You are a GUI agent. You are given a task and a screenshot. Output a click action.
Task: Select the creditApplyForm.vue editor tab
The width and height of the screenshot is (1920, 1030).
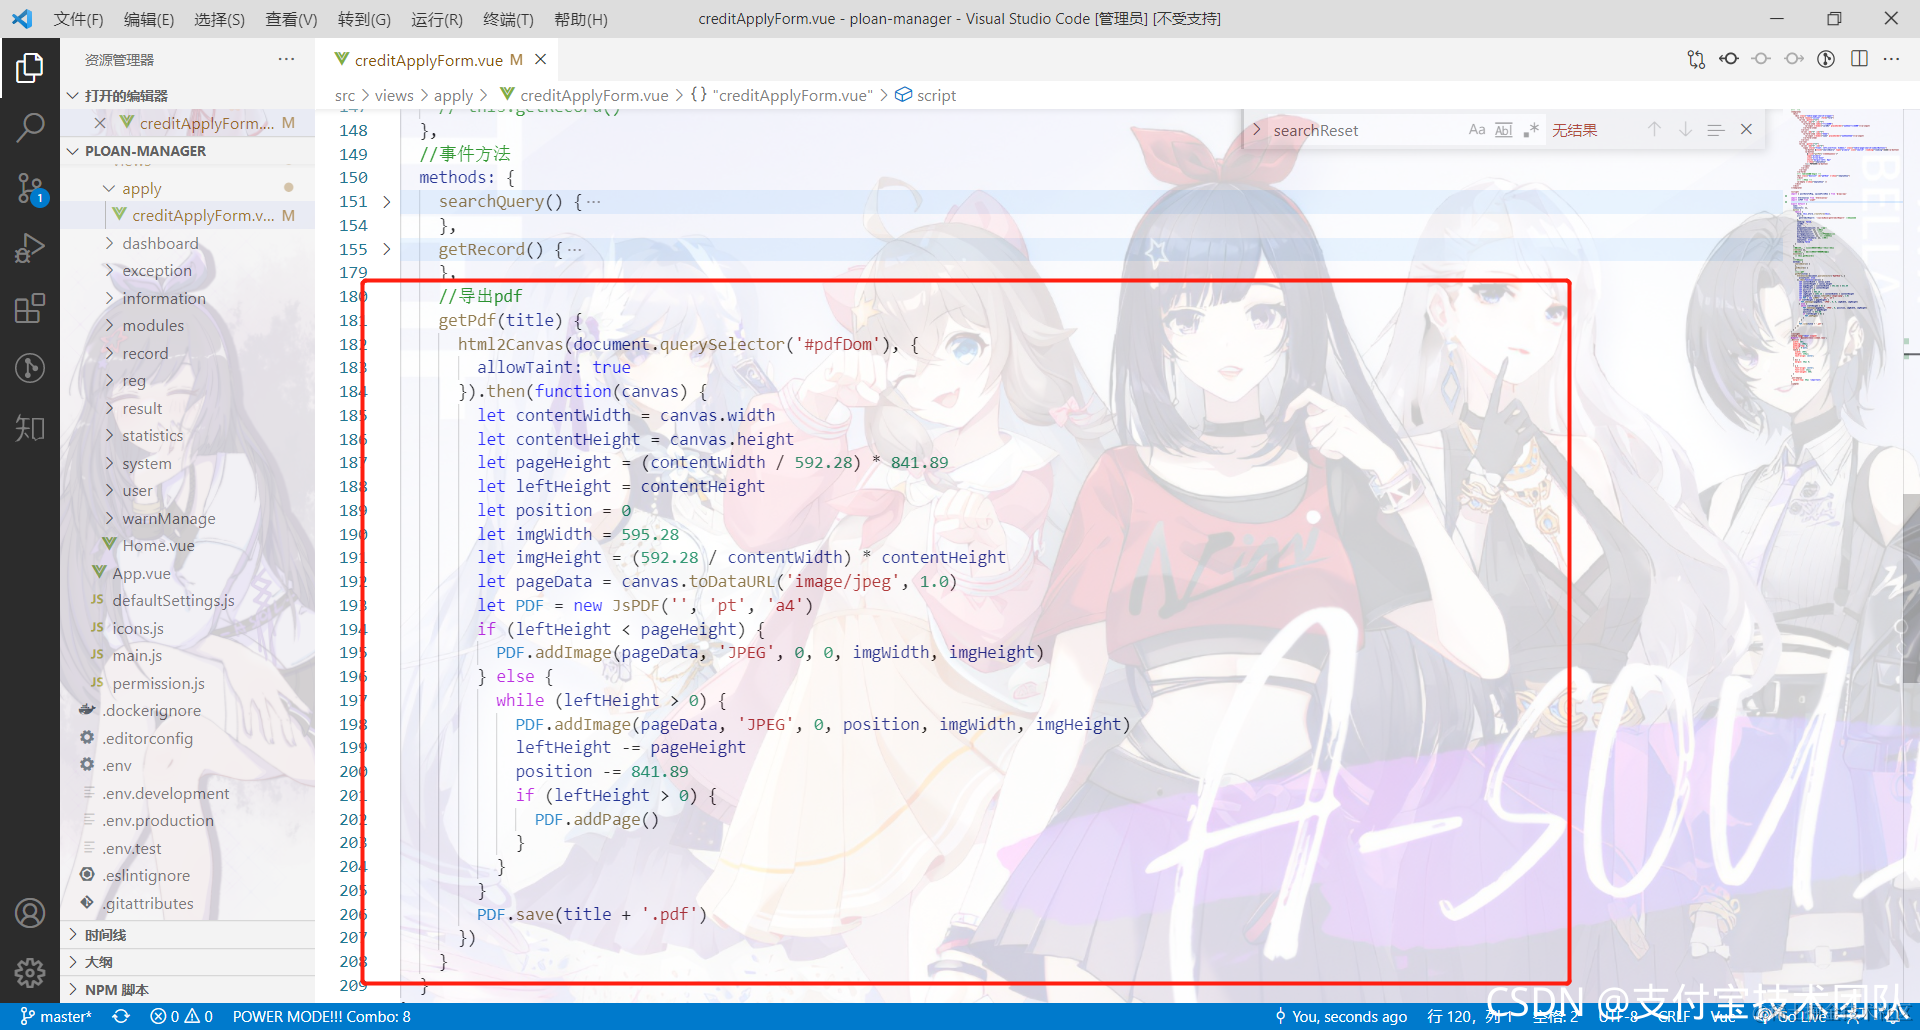[x=437, y=60]
